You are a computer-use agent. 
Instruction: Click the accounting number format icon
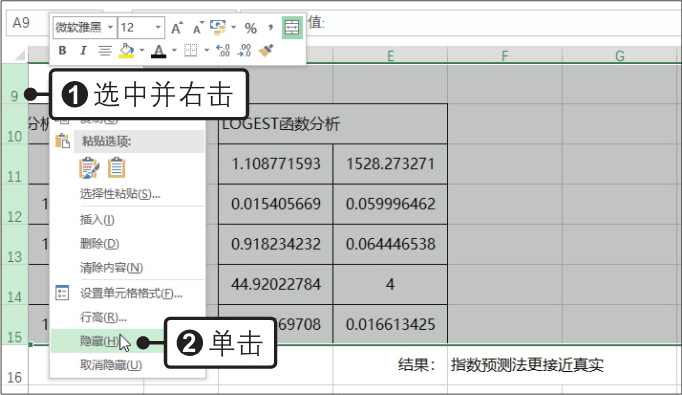pos(218,28)
